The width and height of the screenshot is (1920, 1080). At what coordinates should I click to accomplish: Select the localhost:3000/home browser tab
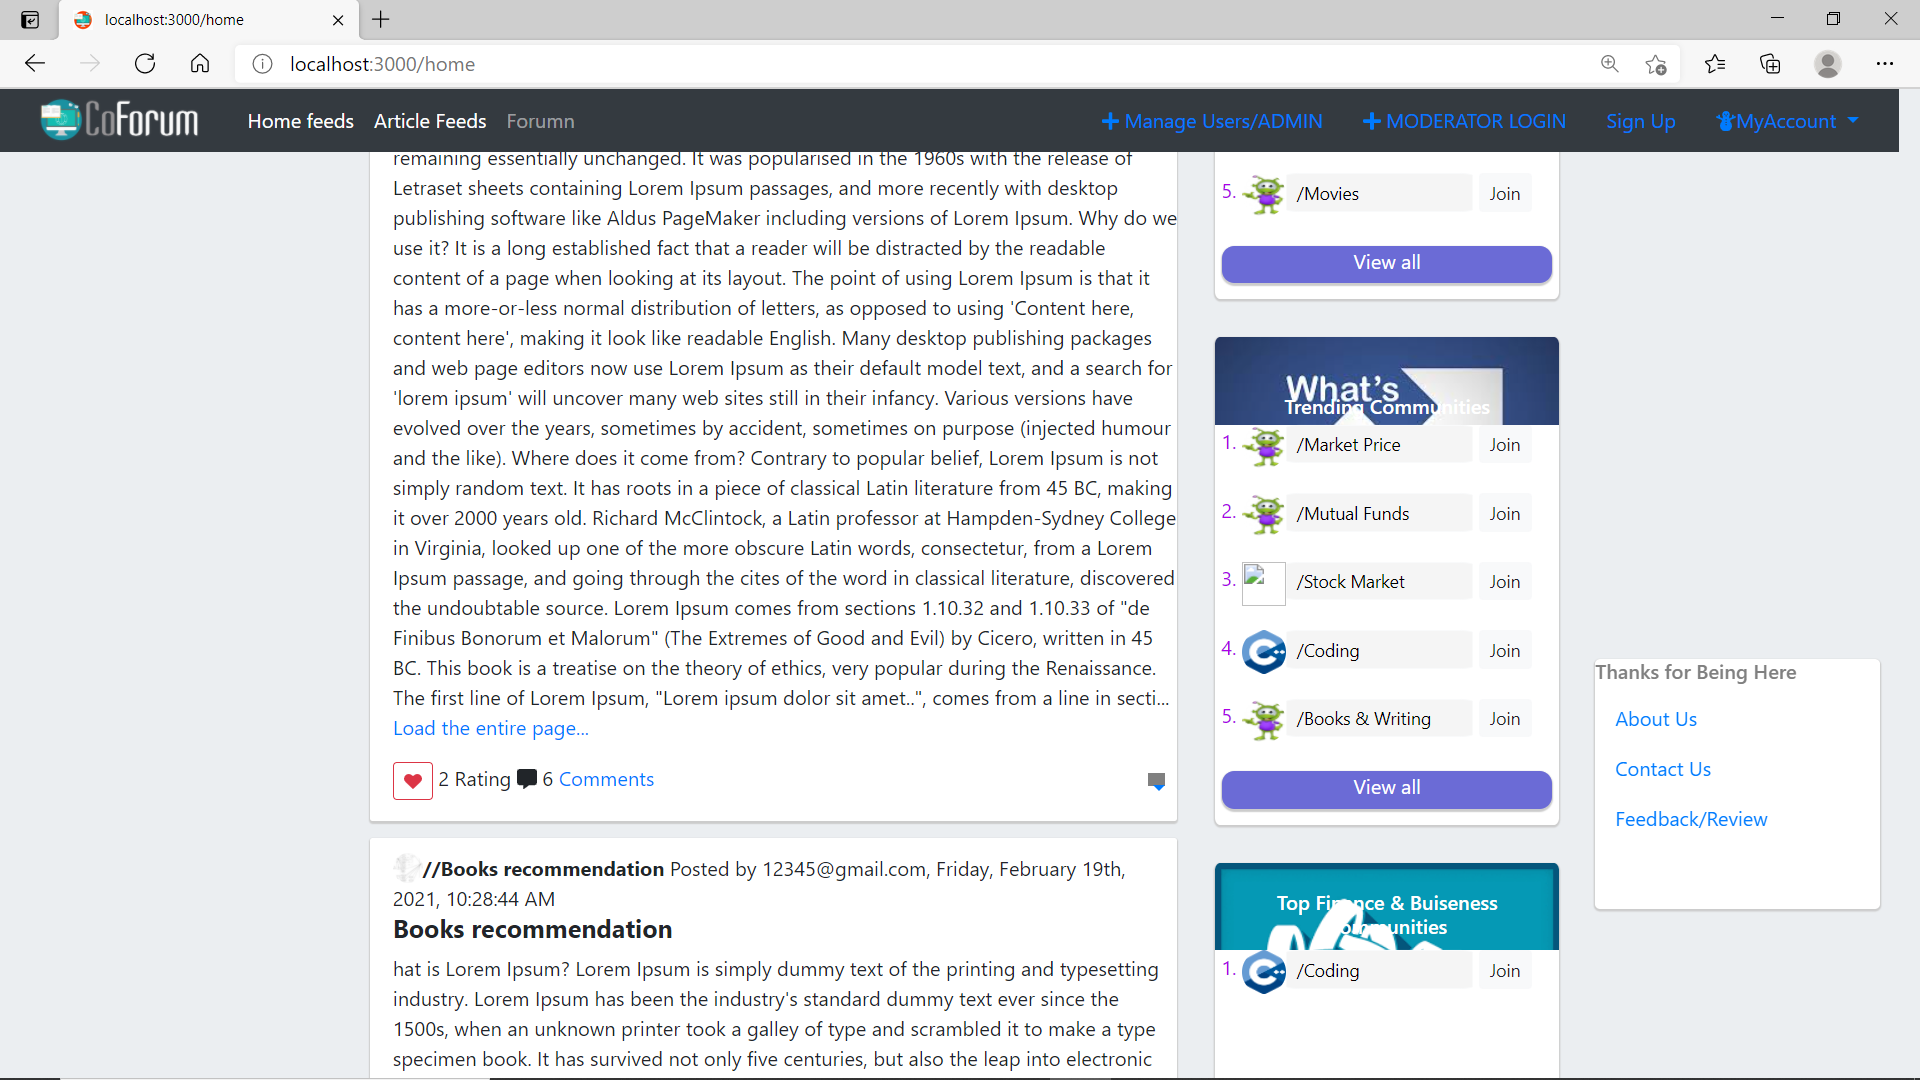tap(190, 19)
